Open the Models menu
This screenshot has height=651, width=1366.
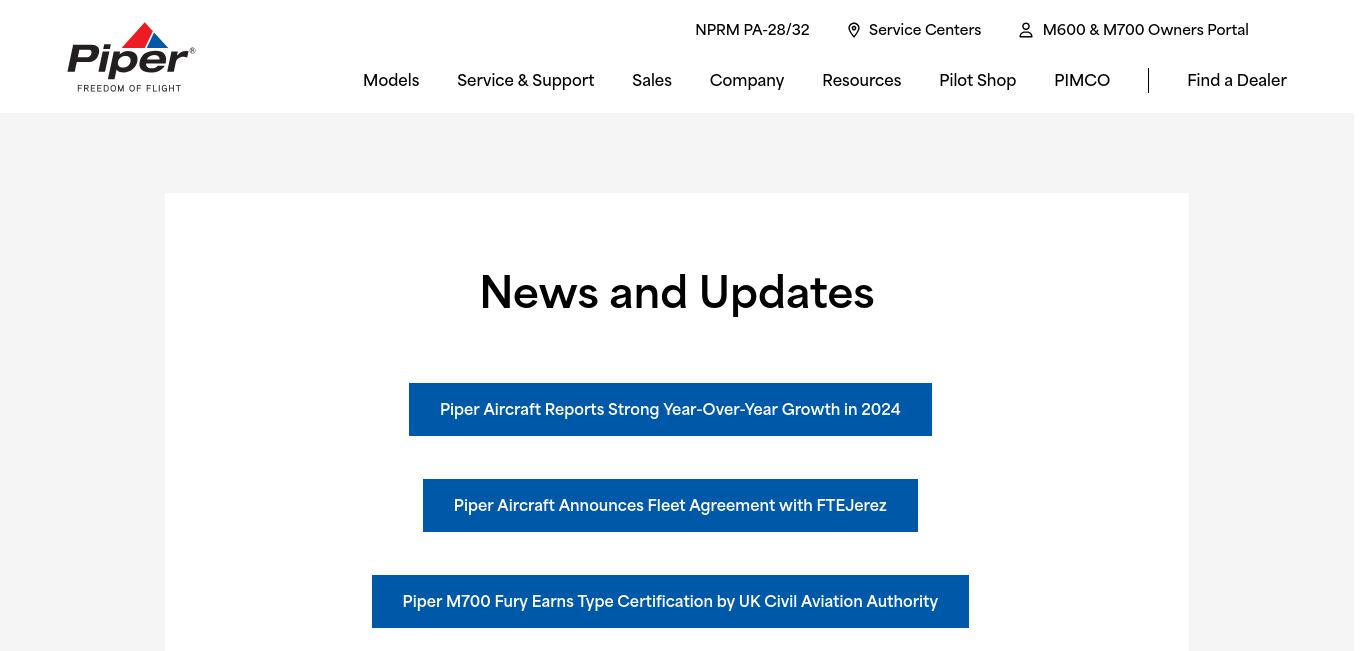pos(391,80)
